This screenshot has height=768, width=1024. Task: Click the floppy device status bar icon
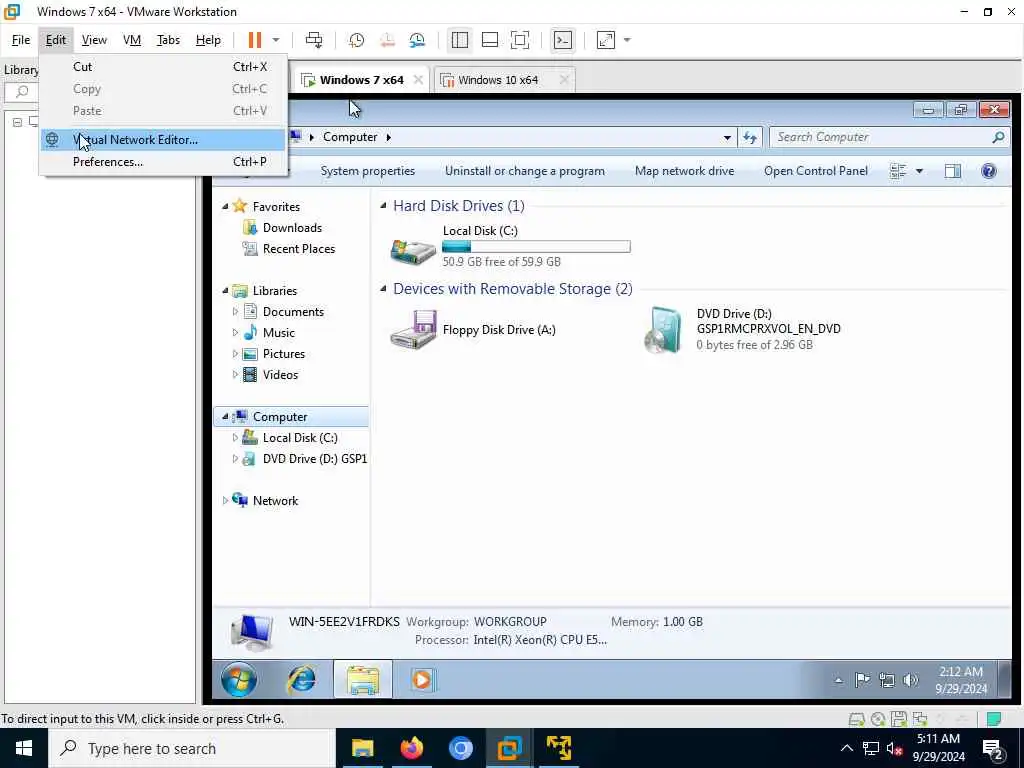tap(899, 719)
